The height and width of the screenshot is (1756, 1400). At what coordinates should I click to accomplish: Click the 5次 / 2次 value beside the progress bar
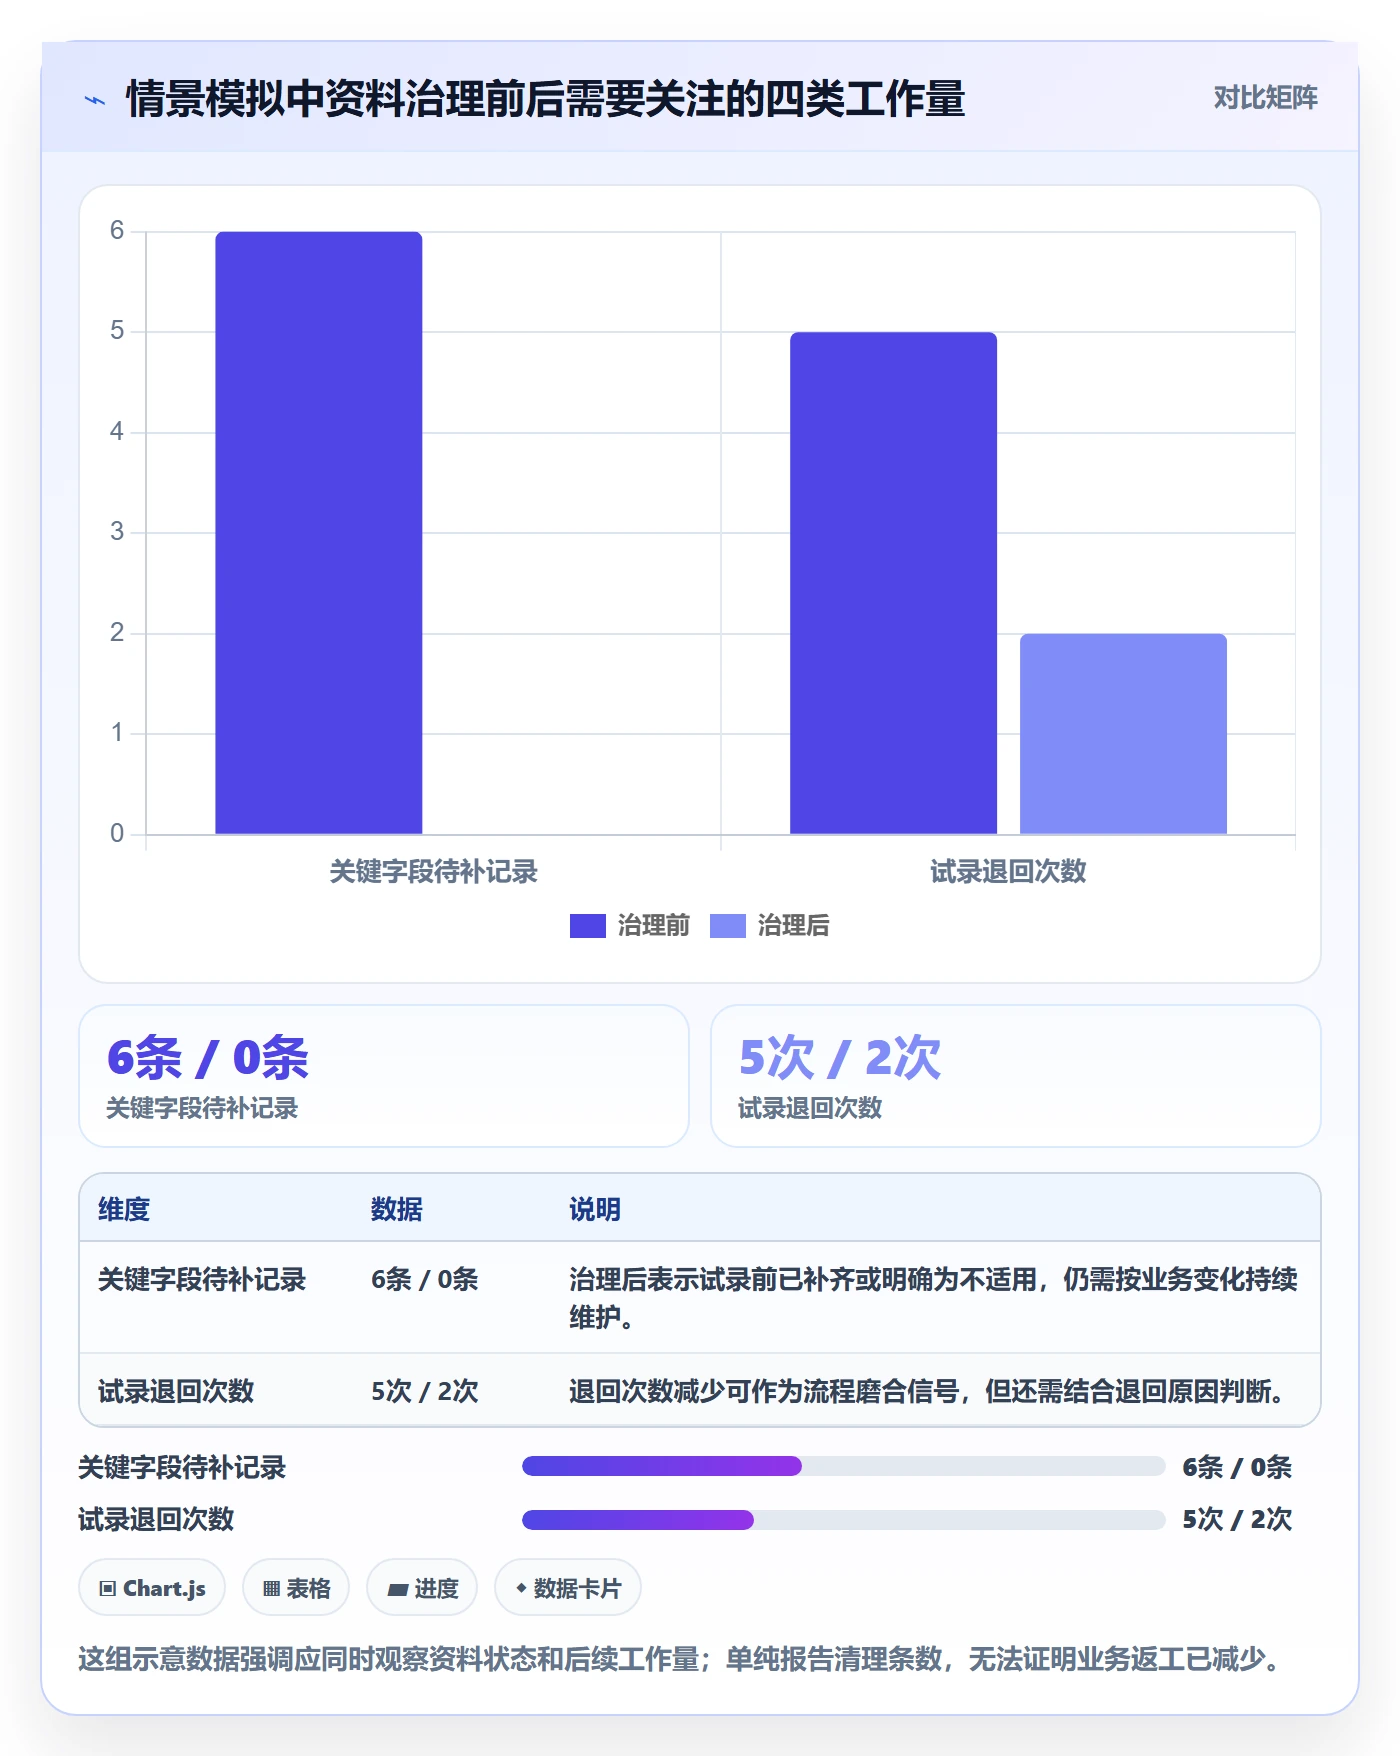(1237, 1519)
